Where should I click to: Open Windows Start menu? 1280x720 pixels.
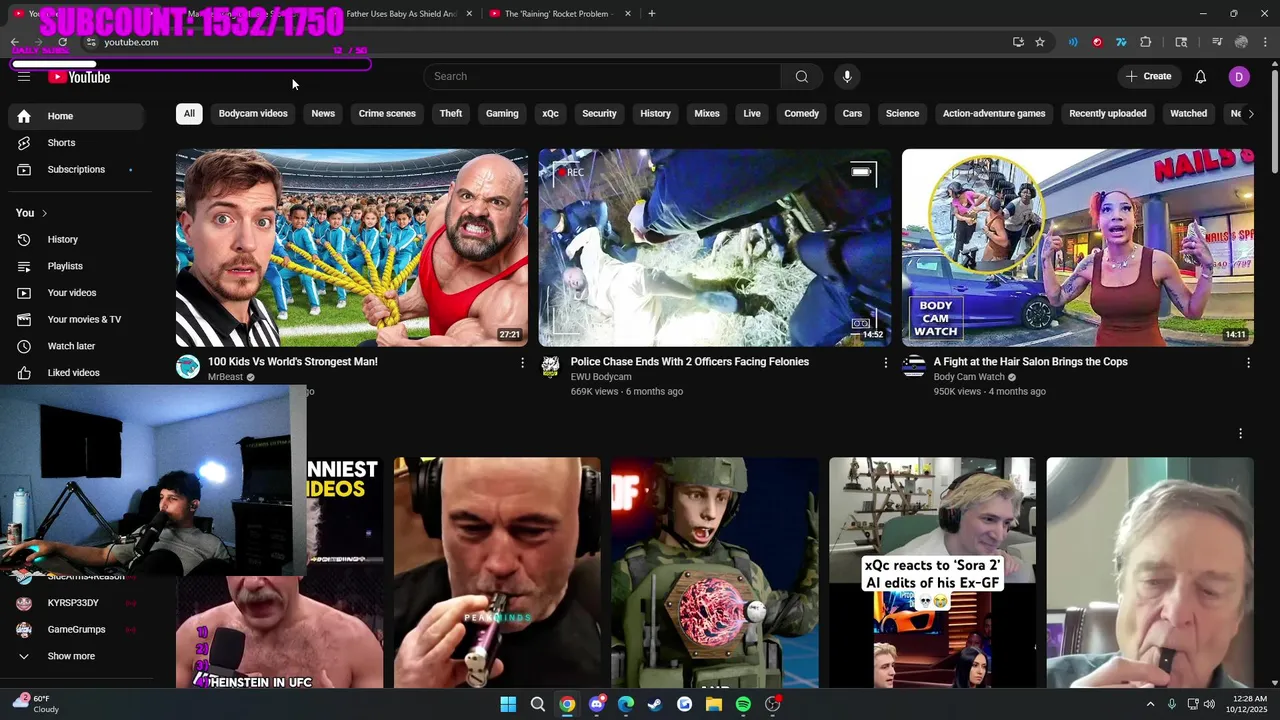[508, 705]
